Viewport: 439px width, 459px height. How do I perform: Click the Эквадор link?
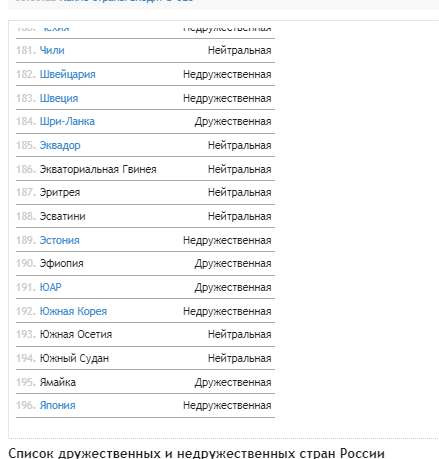tap(60, 145)
